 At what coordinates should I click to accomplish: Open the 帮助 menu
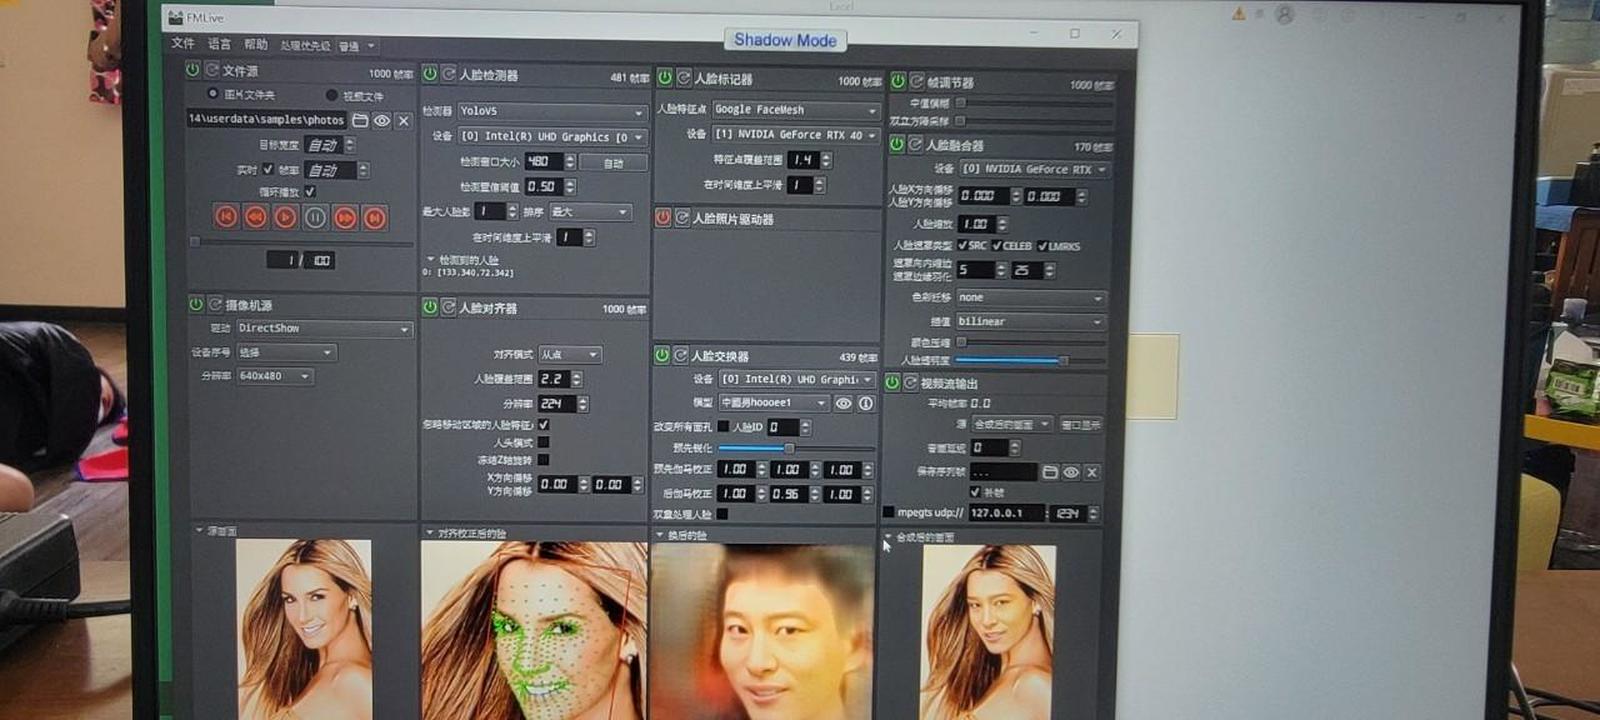(x=256, y=45)
